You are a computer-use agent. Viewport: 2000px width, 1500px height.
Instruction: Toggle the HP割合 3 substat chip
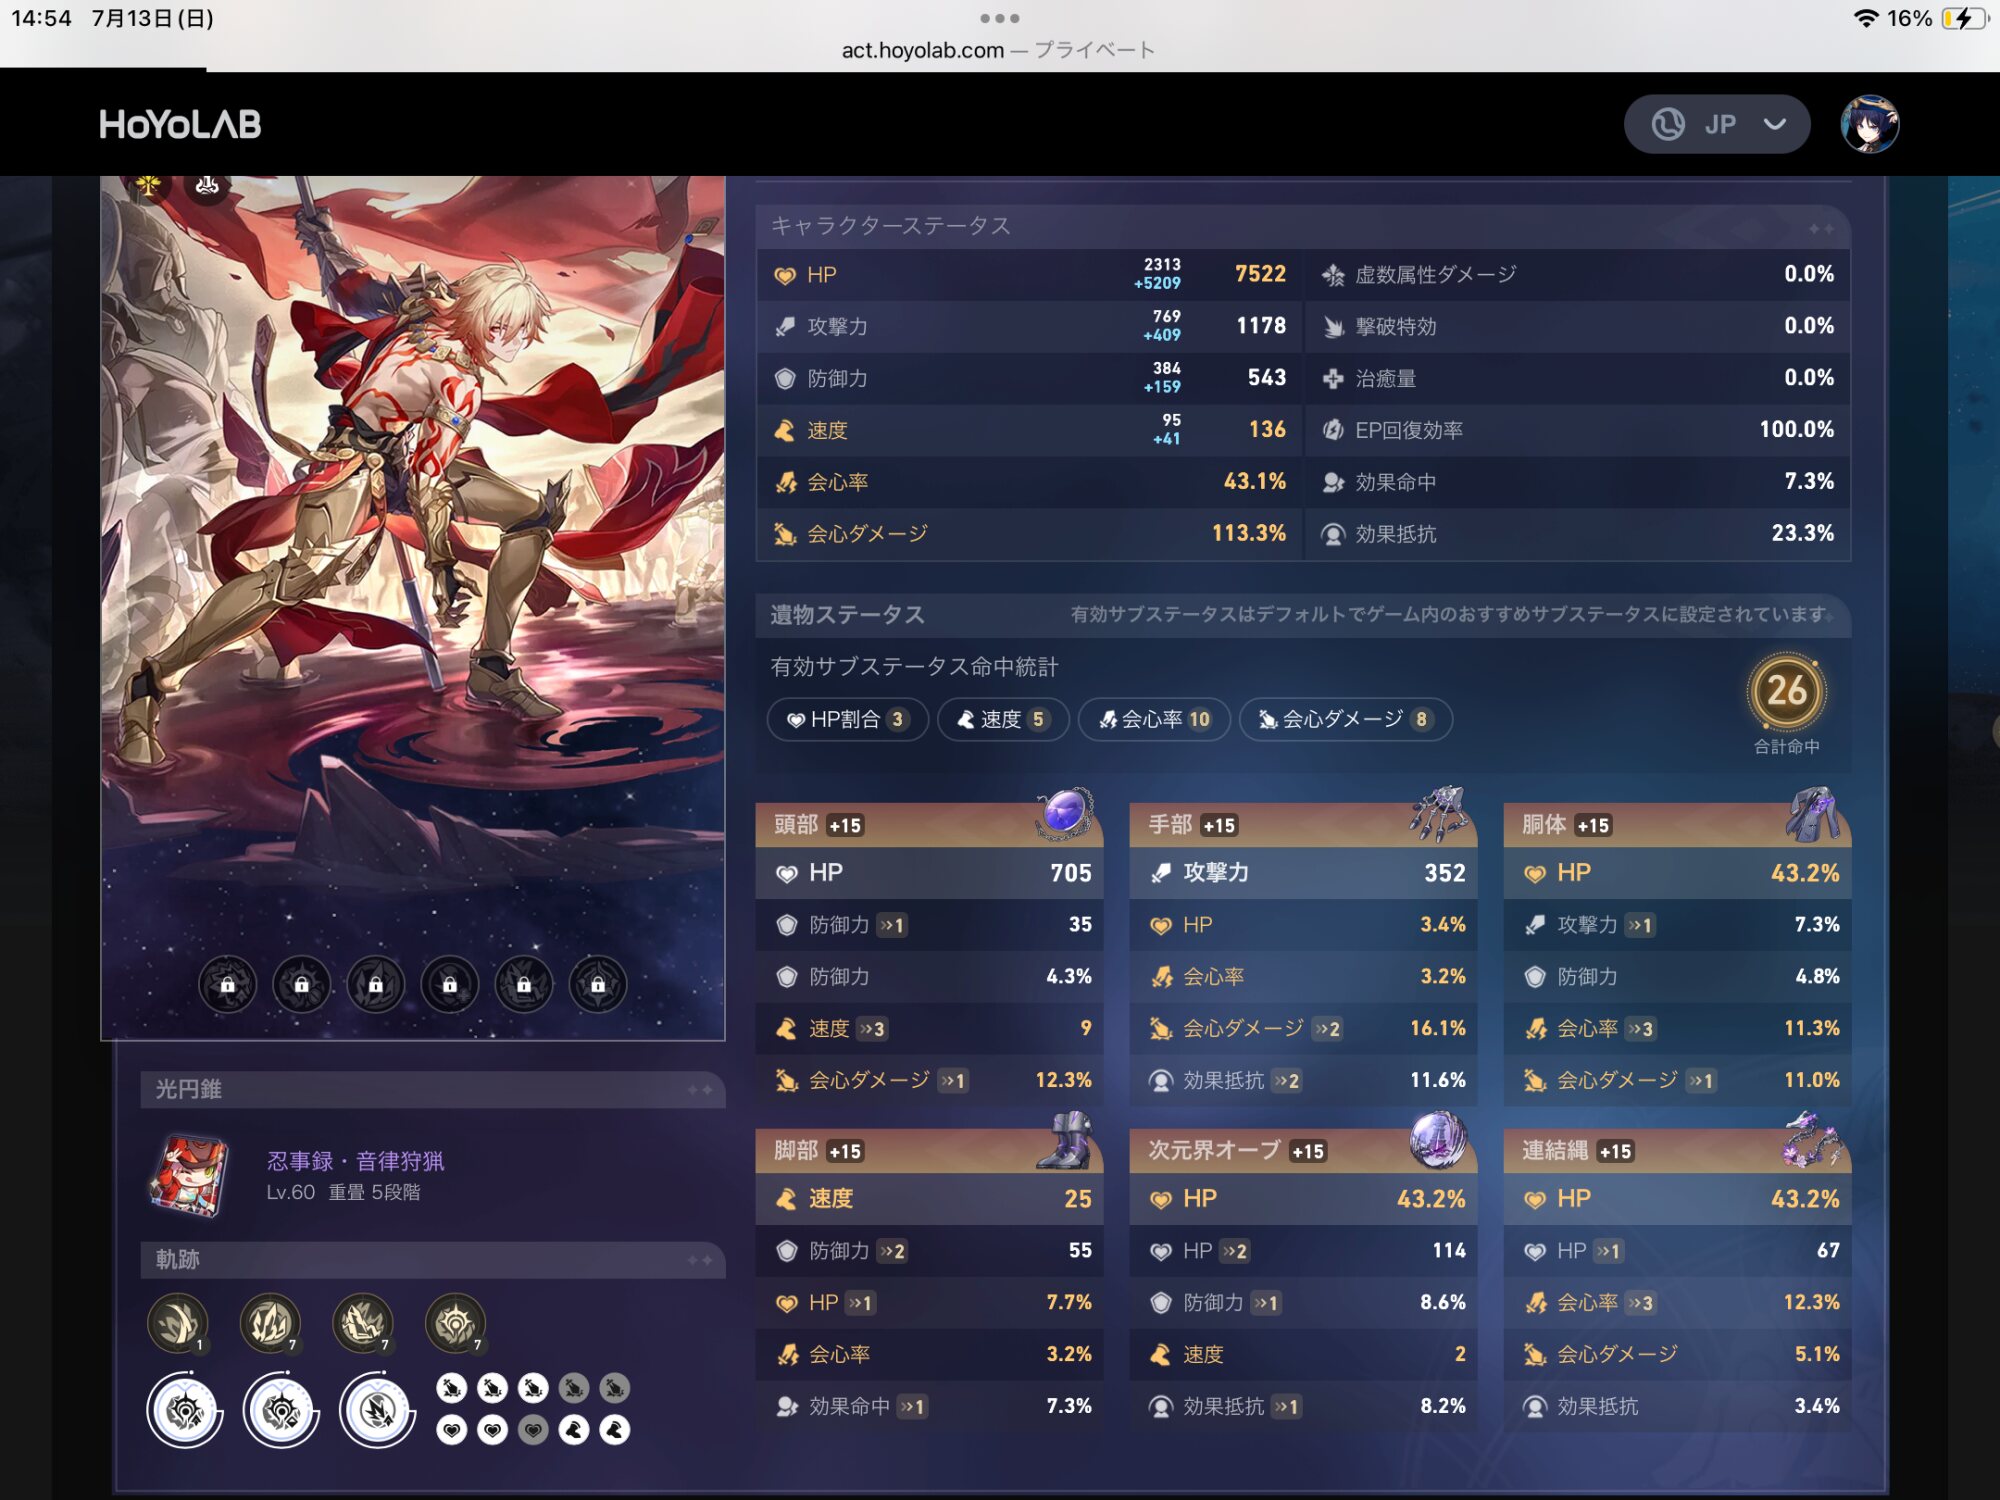coord(848,719)
